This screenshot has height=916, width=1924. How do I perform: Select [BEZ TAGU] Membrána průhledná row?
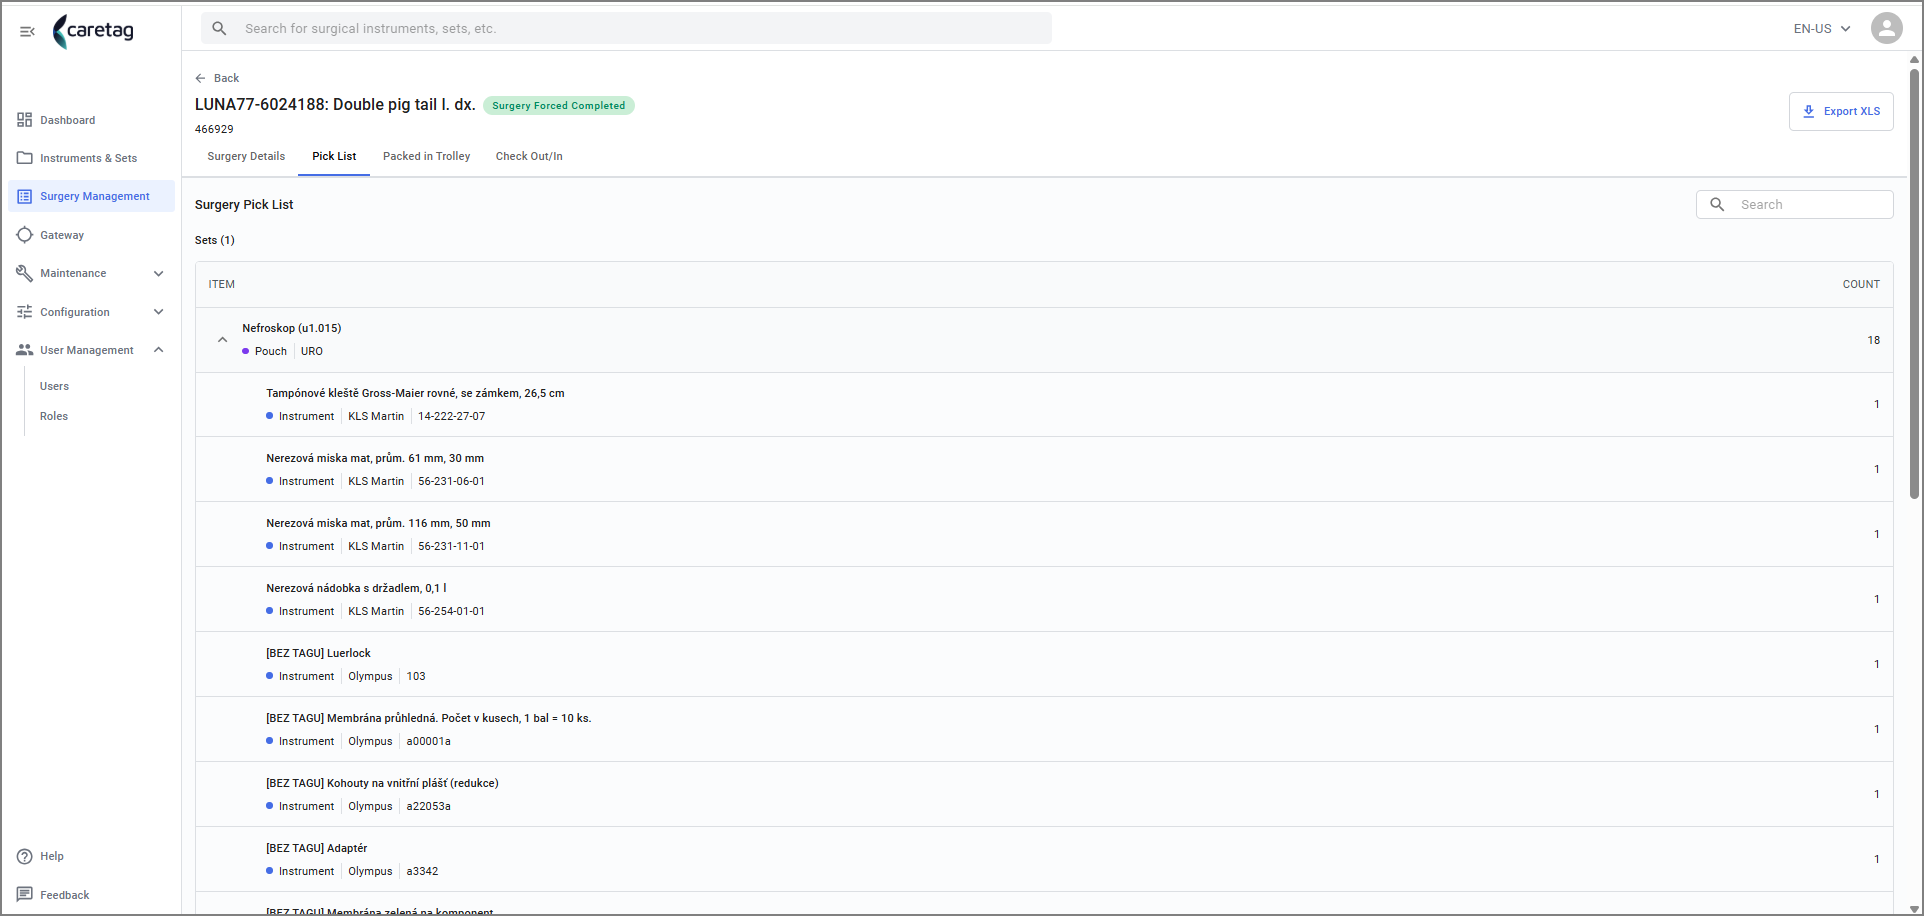pyautogui.click(x=1044, y=729)
